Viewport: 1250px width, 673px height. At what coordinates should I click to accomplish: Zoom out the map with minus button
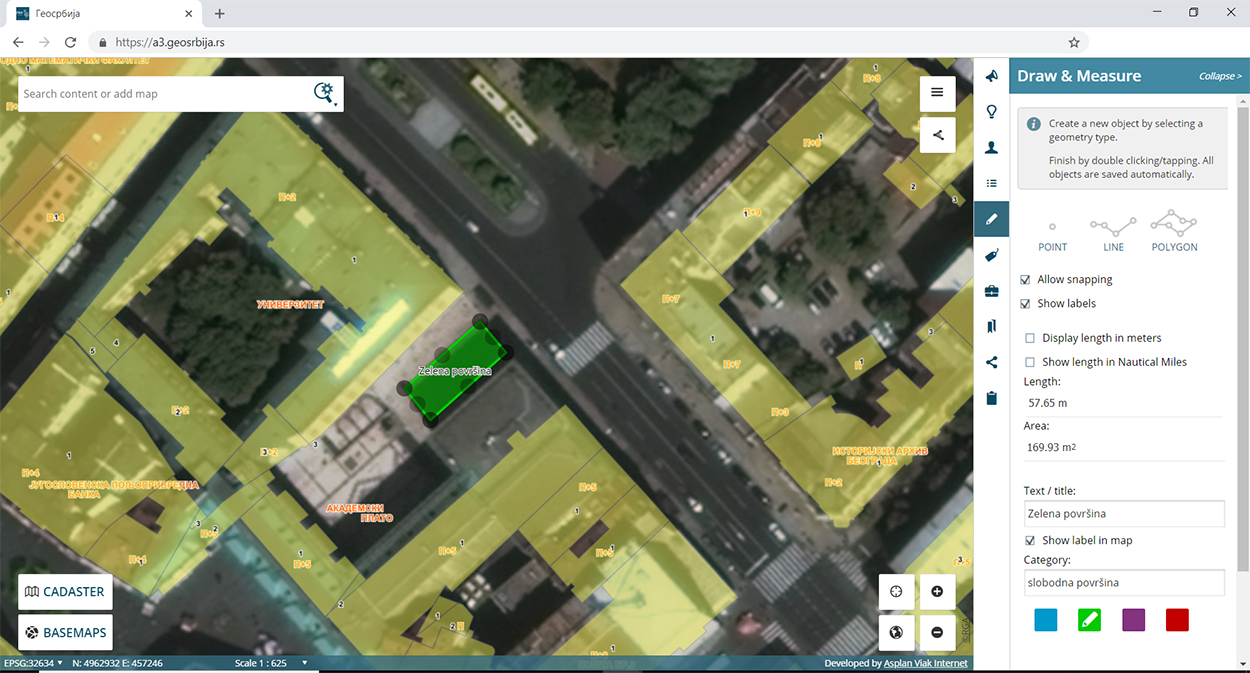[937, 632]
